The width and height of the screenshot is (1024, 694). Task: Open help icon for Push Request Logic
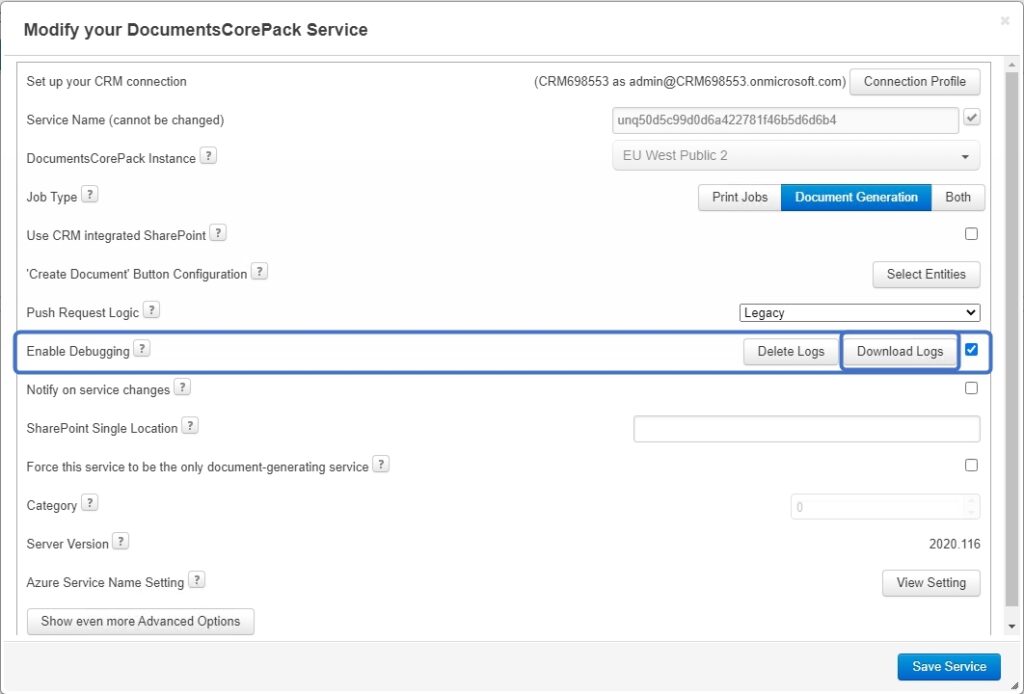click(151, 310)
